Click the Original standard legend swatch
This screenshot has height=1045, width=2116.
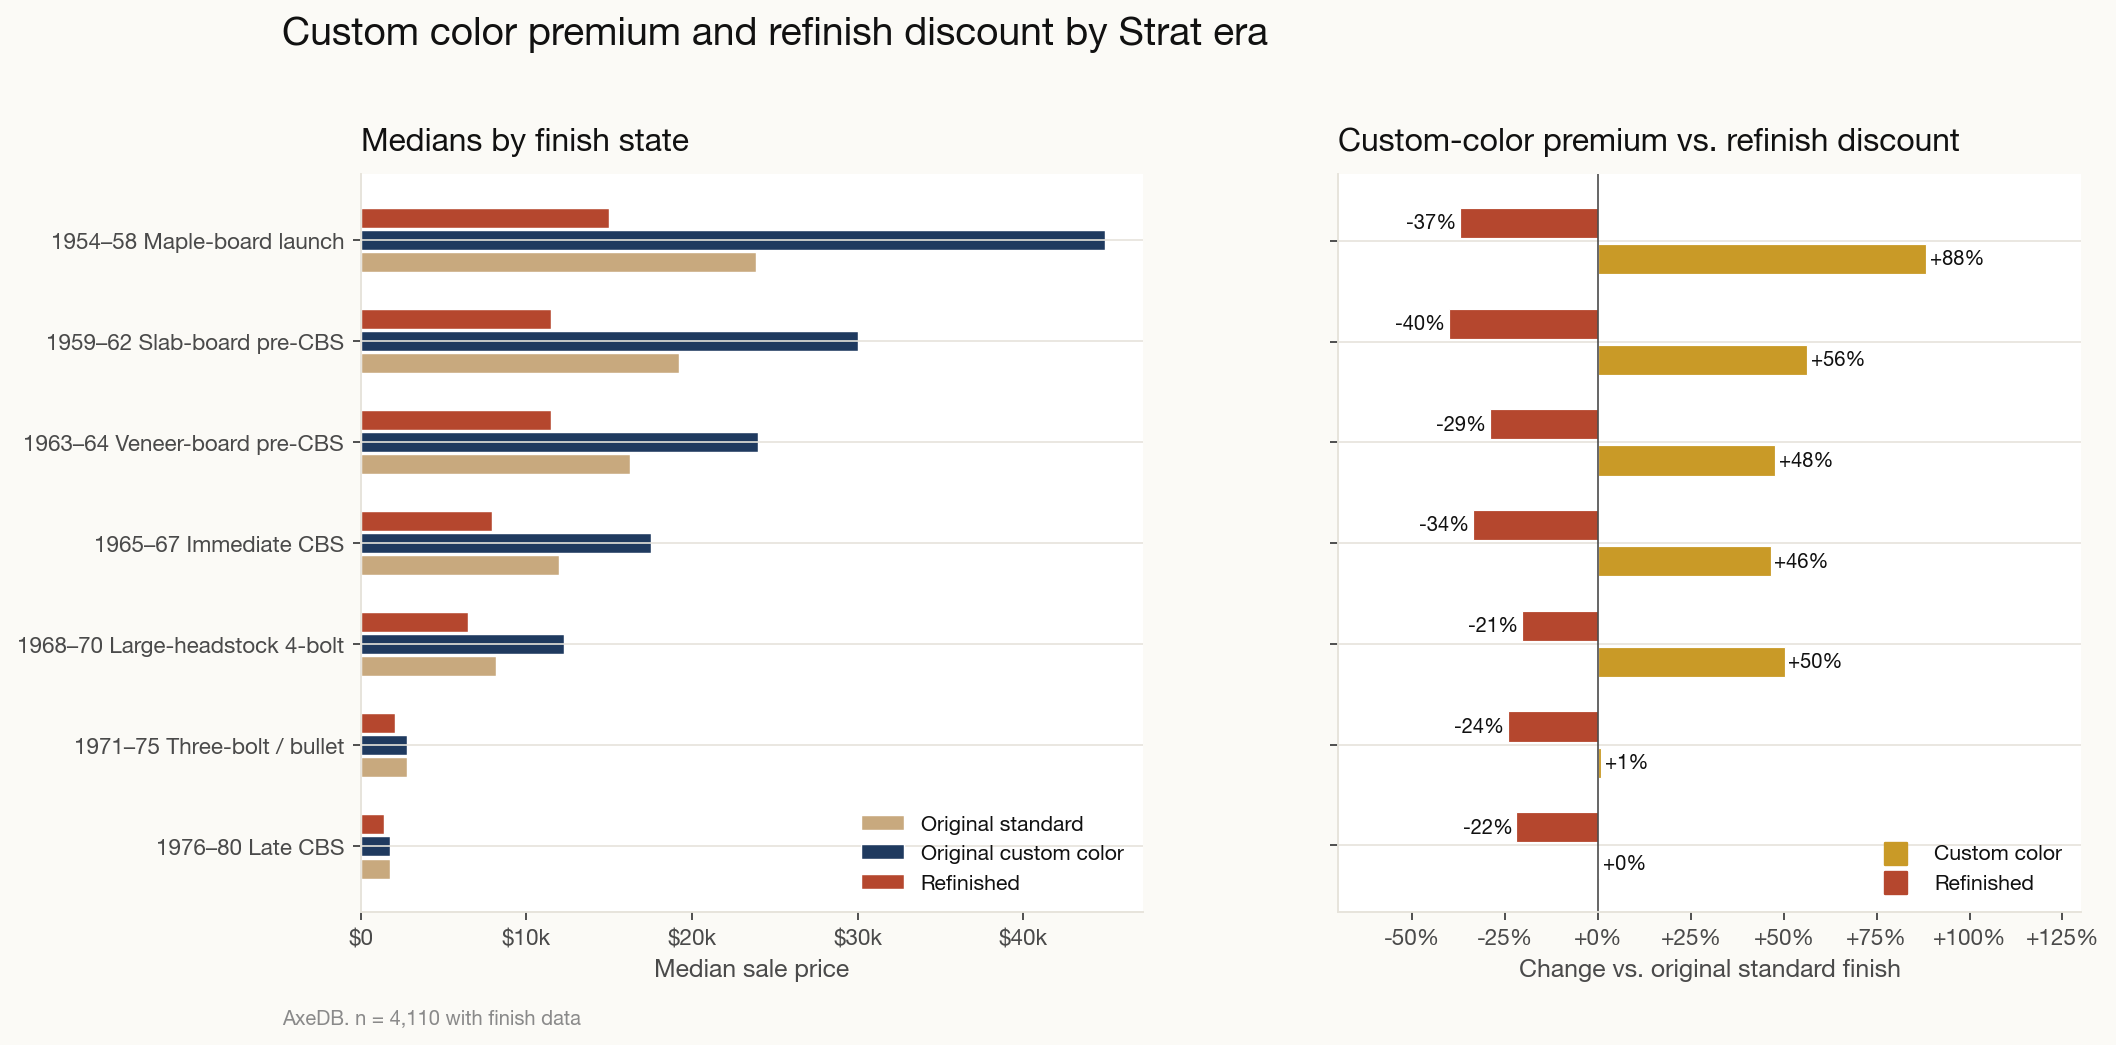tap(882, 823)
